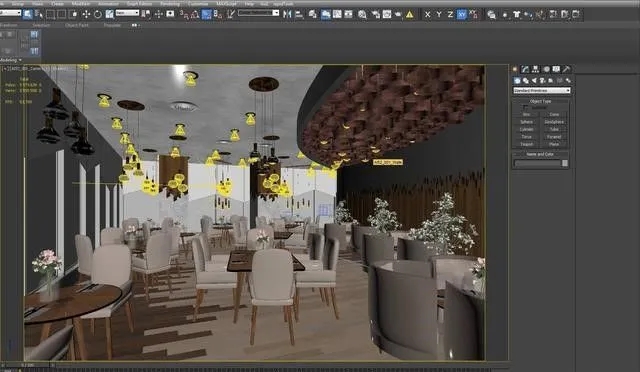Viewport: 640px width, 372px height.
Task: Open the Rendering menu
Action: click(x=170, y=4)
